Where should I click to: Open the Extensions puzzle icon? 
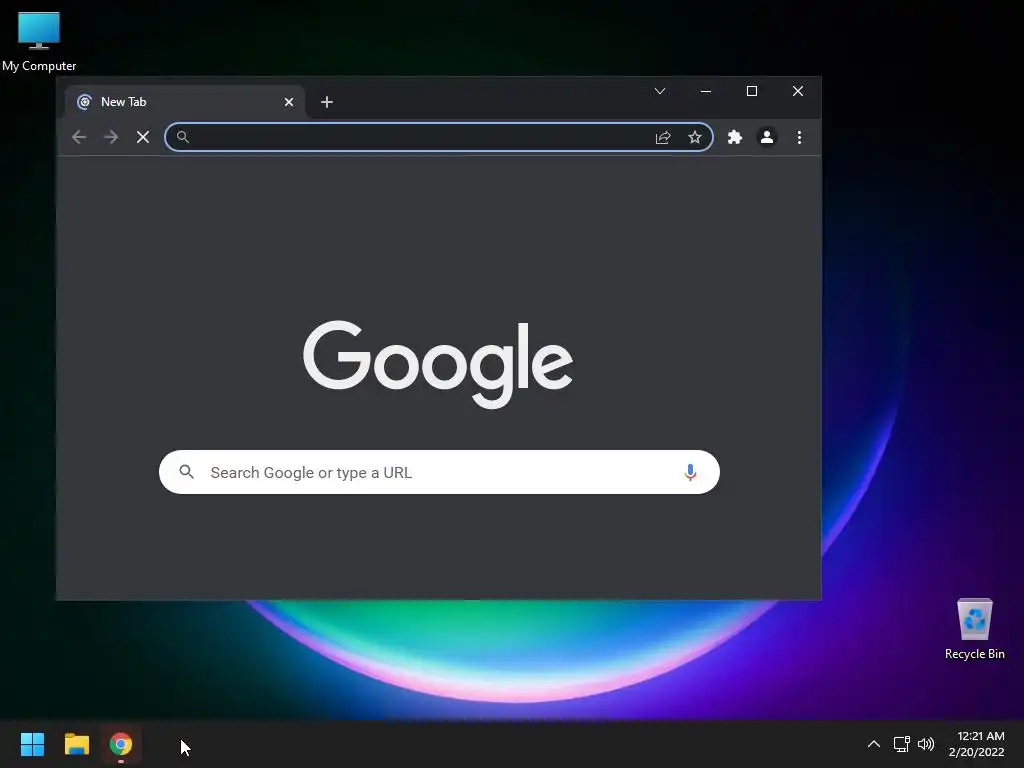(x=735, y=137)
